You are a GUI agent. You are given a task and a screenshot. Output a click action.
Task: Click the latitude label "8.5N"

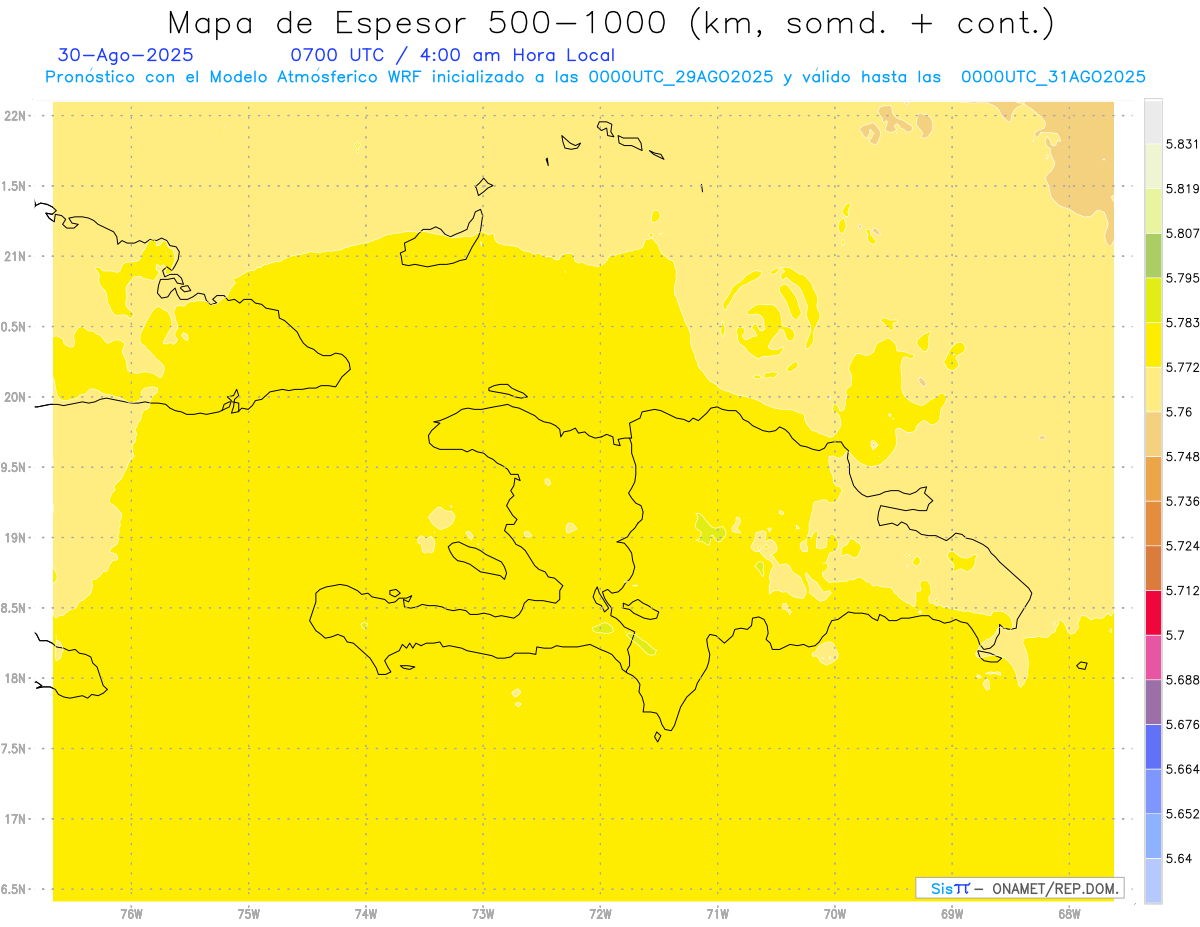(x=14, y=608)
